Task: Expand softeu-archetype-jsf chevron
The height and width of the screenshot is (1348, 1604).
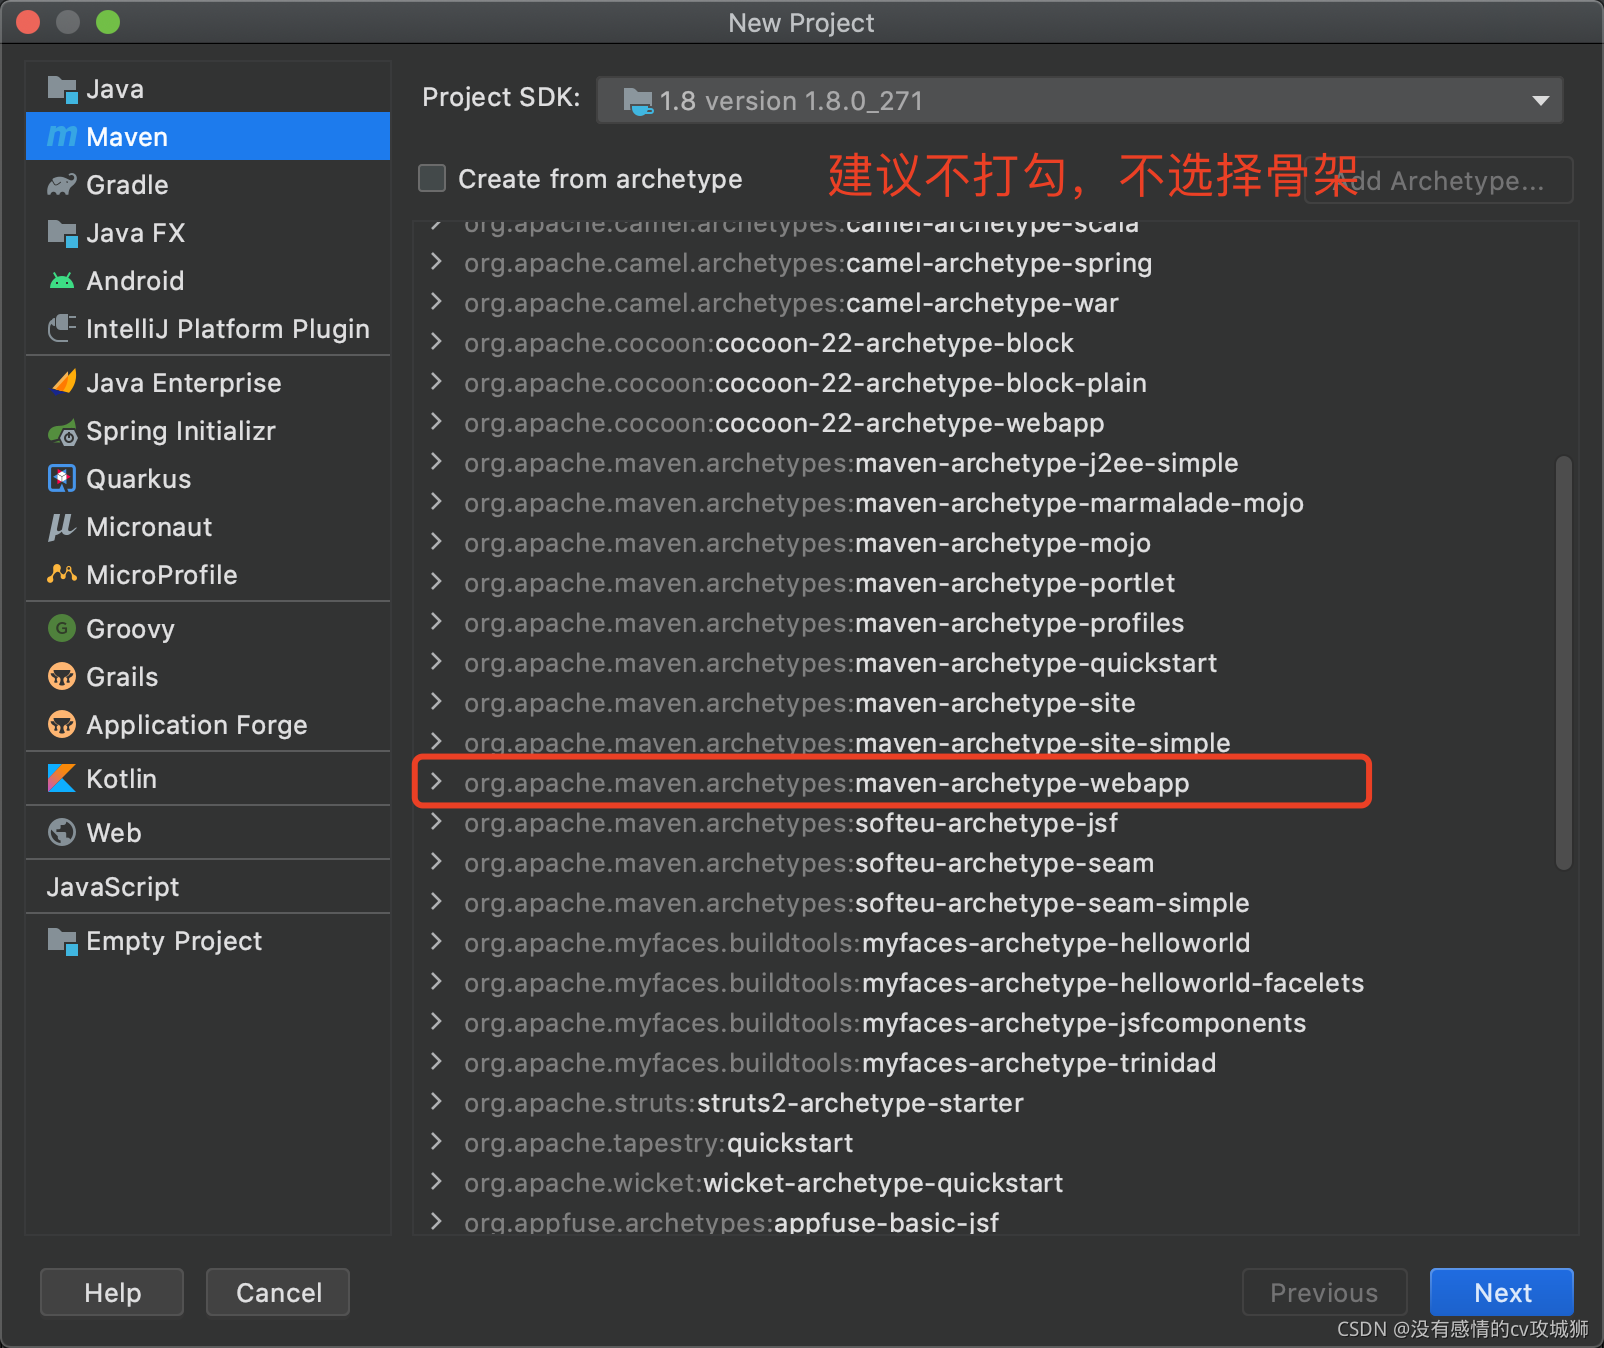Action: 436,822
